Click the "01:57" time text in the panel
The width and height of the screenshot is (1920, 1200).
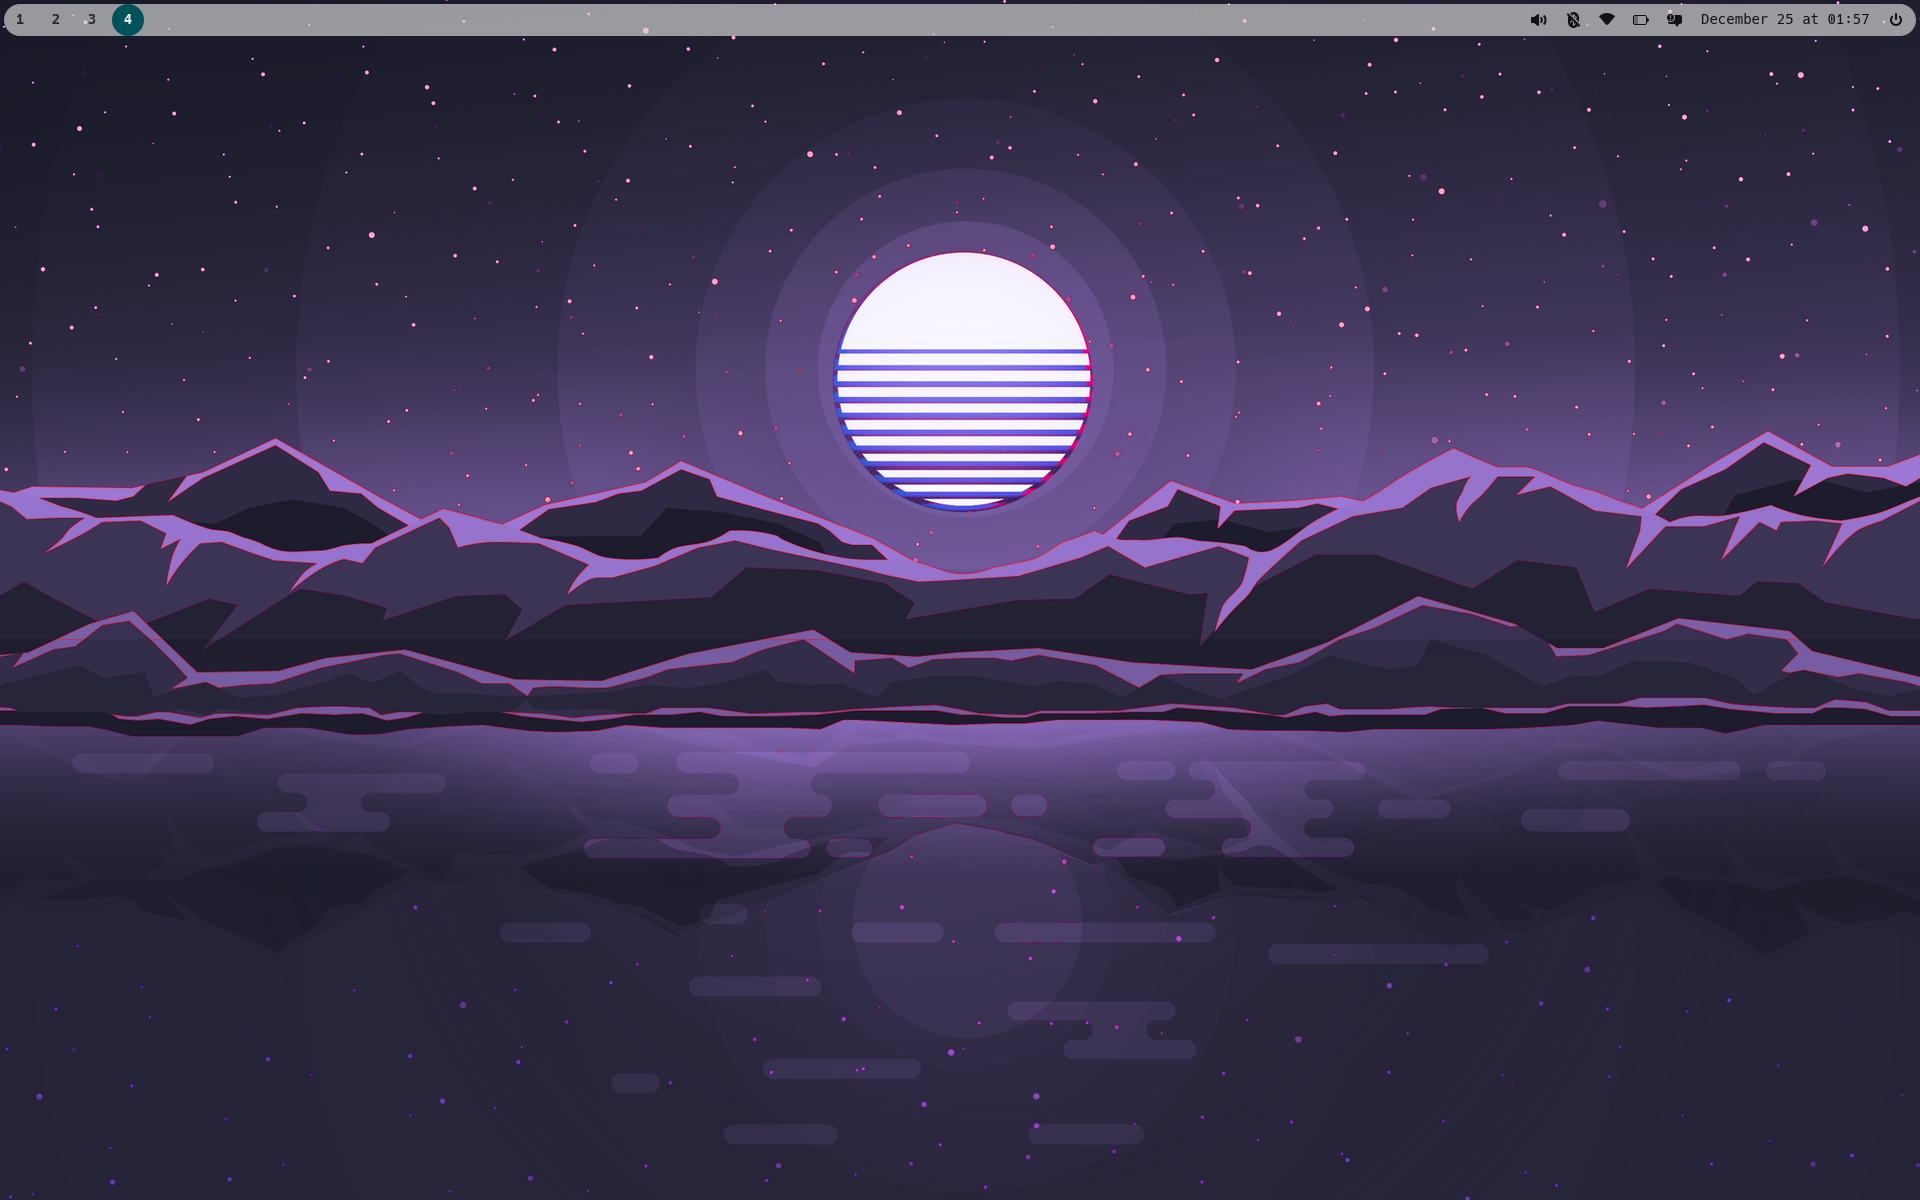point(1848,20)
